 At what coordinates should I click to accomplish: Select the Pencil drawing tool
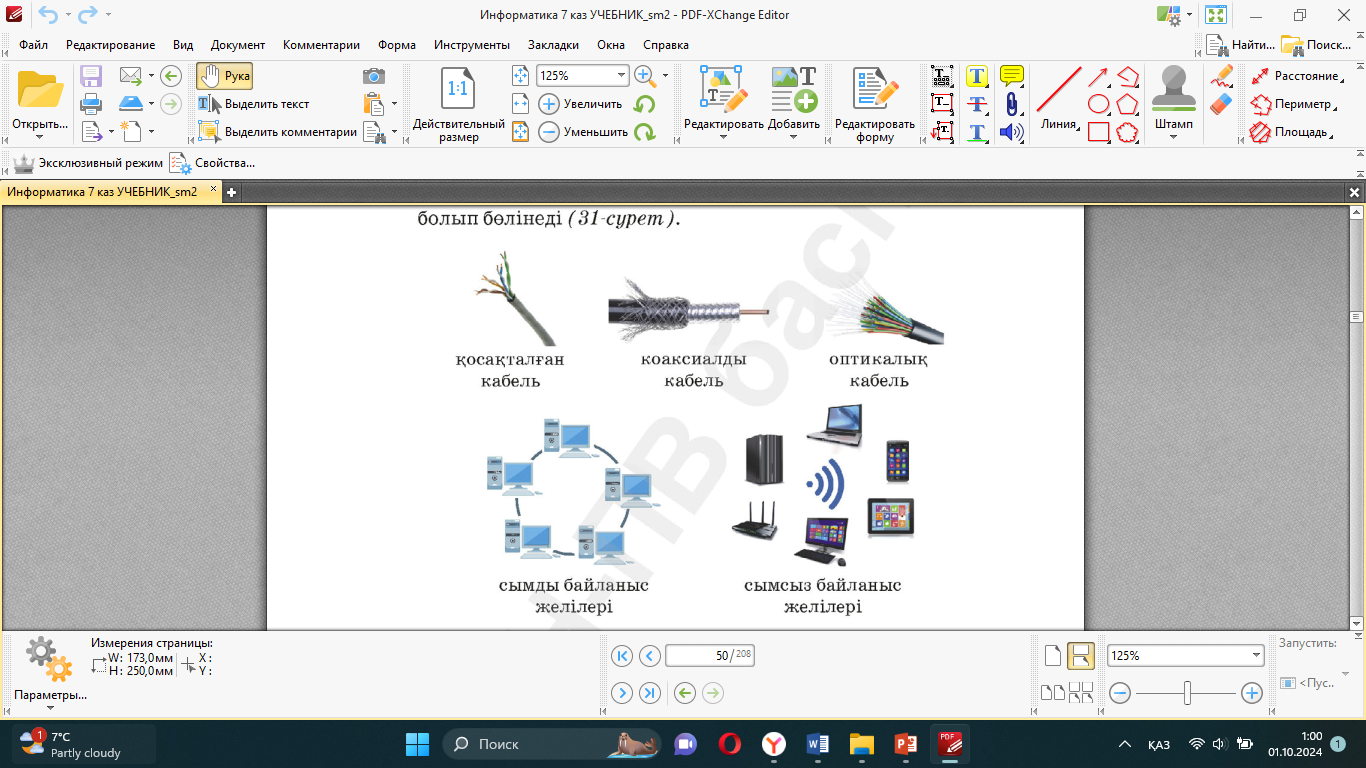click(1221, 76)
